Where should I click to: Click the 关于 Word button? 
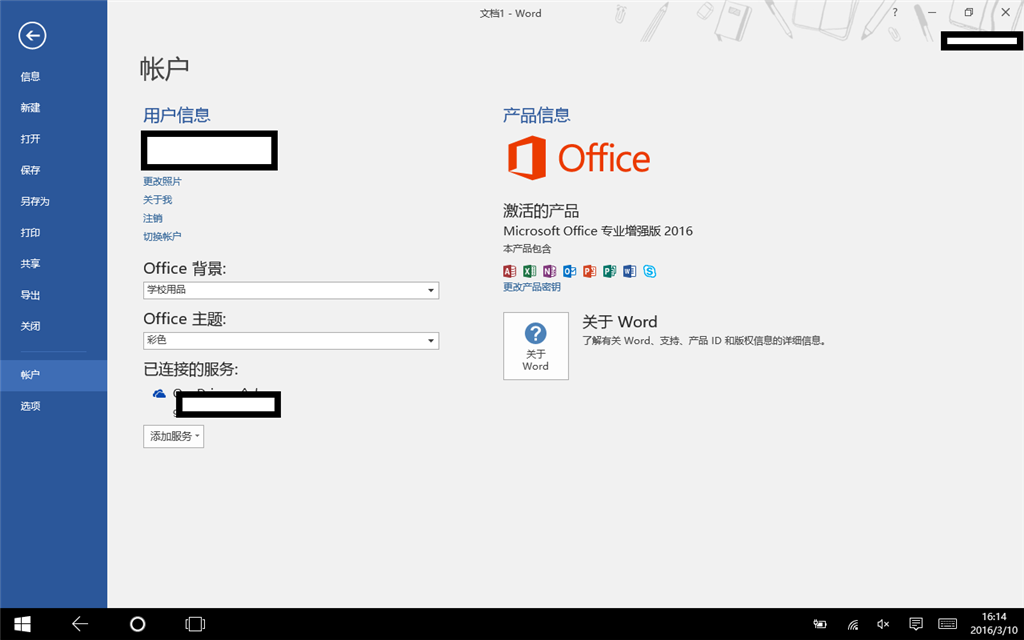(x=536, y=346)
